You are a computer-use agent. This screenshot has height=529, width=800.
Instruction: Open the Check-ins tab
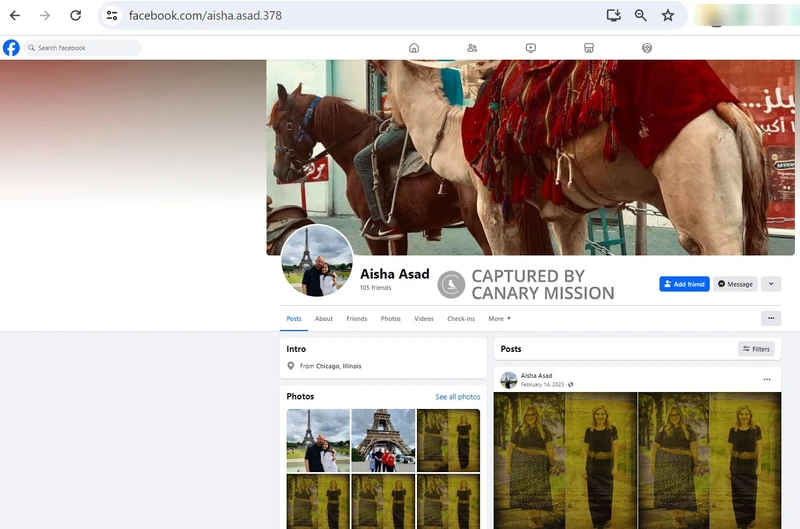tap(461, 318)
